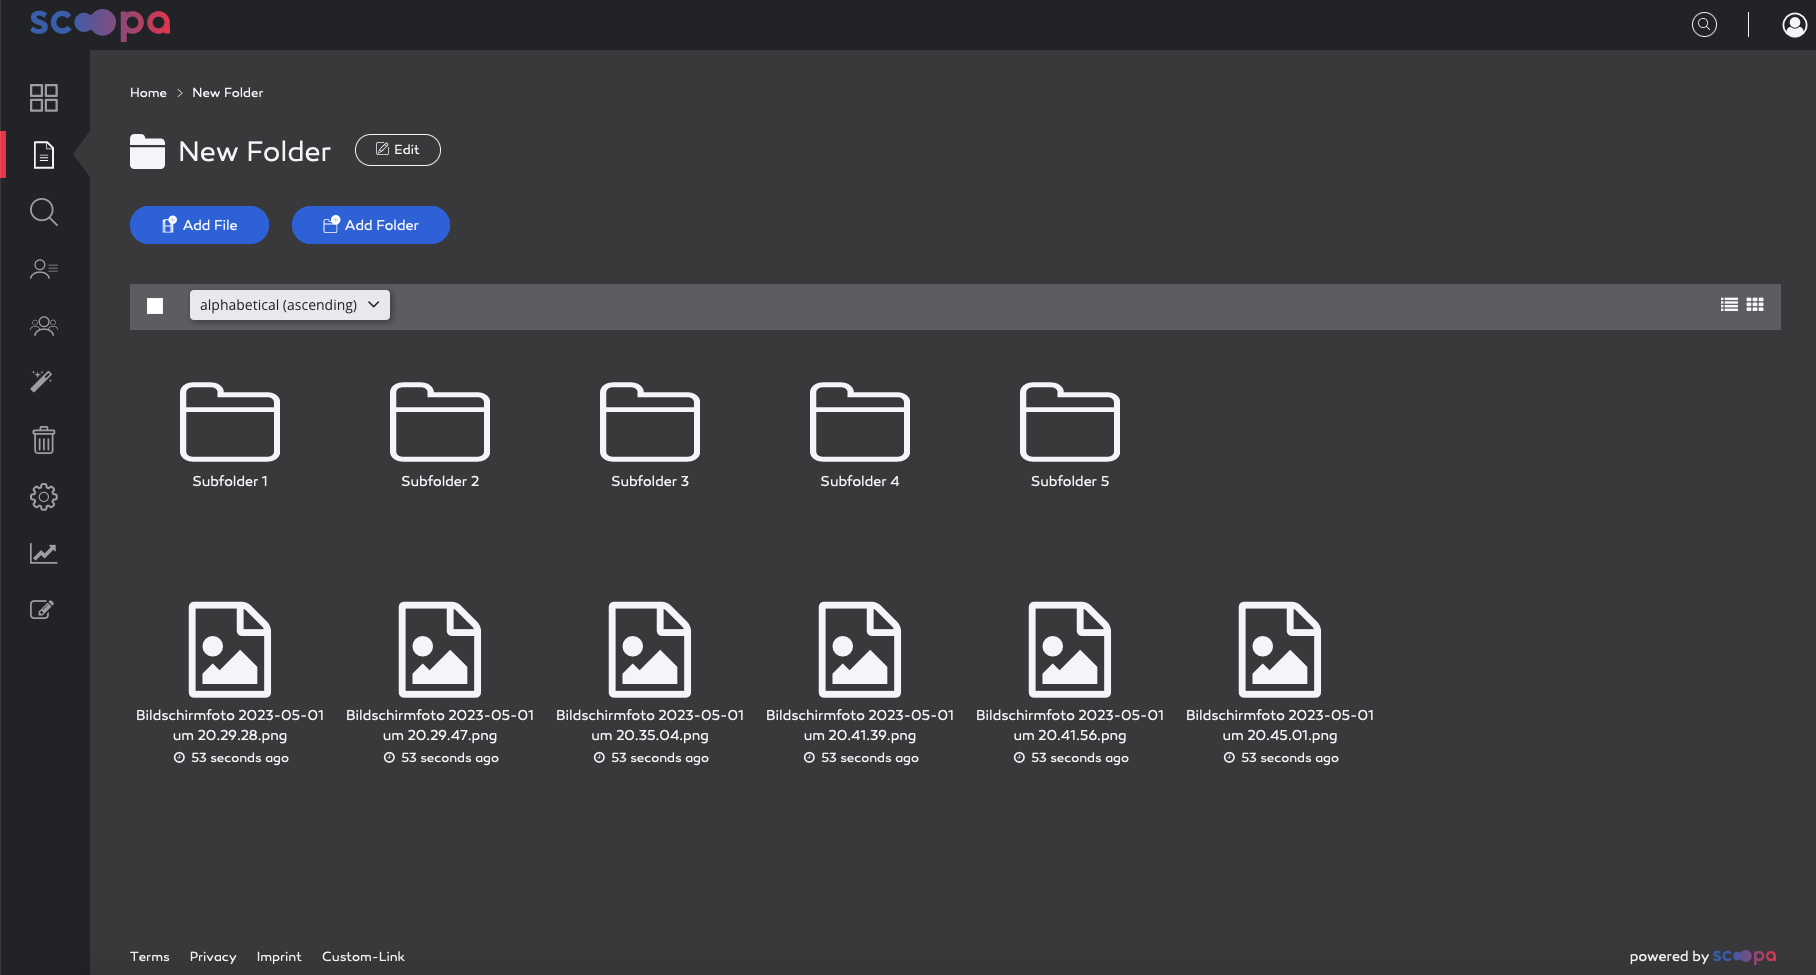Open the dashboard grid icon in sidebar
This screenshot has width=1816, height=975.
(x=44, y=98)
